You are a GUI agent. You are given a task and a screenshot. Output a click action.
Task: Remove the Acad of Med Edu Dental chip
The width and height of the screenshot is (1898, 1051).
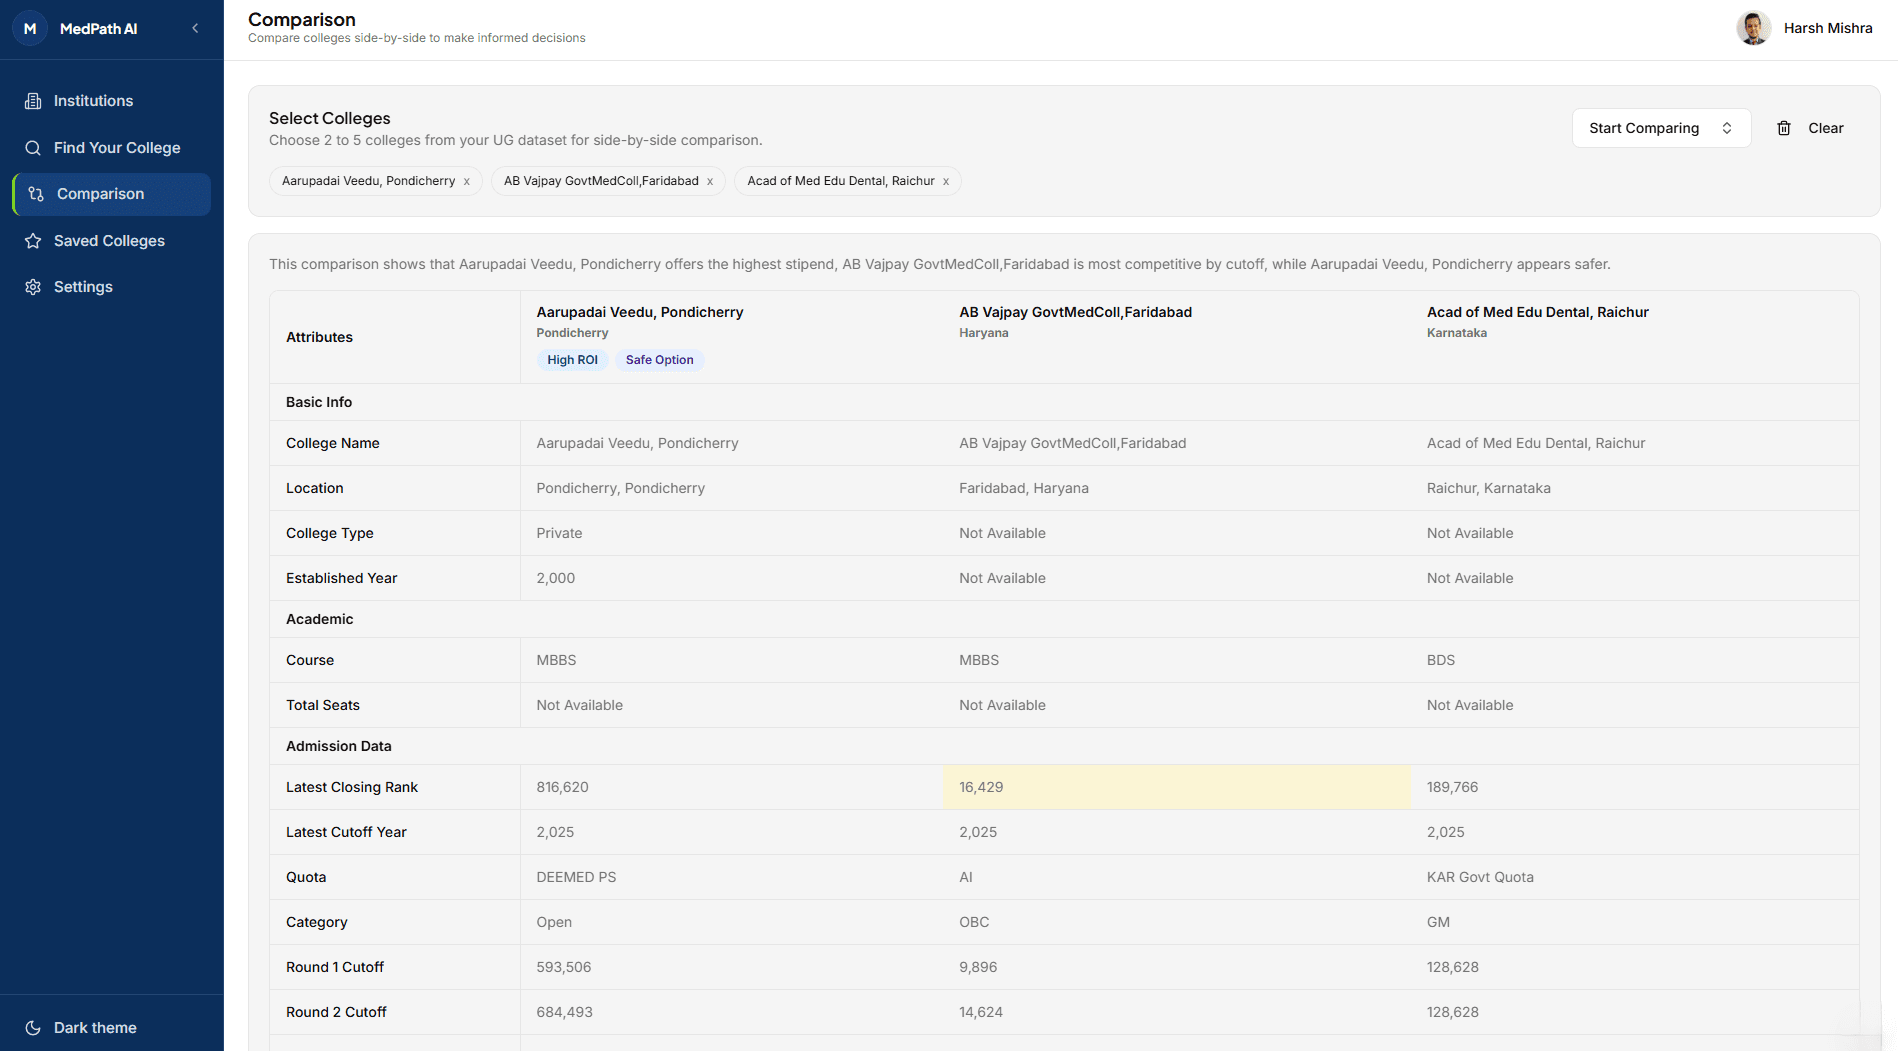tap(945, 182)
